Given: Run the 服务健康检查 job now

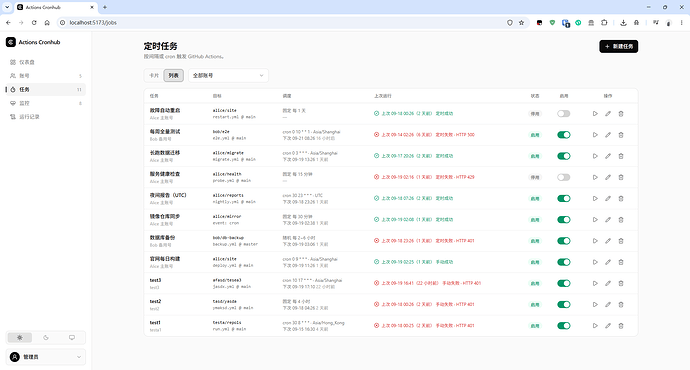Looking at the screenshot, I should [595, 177].
